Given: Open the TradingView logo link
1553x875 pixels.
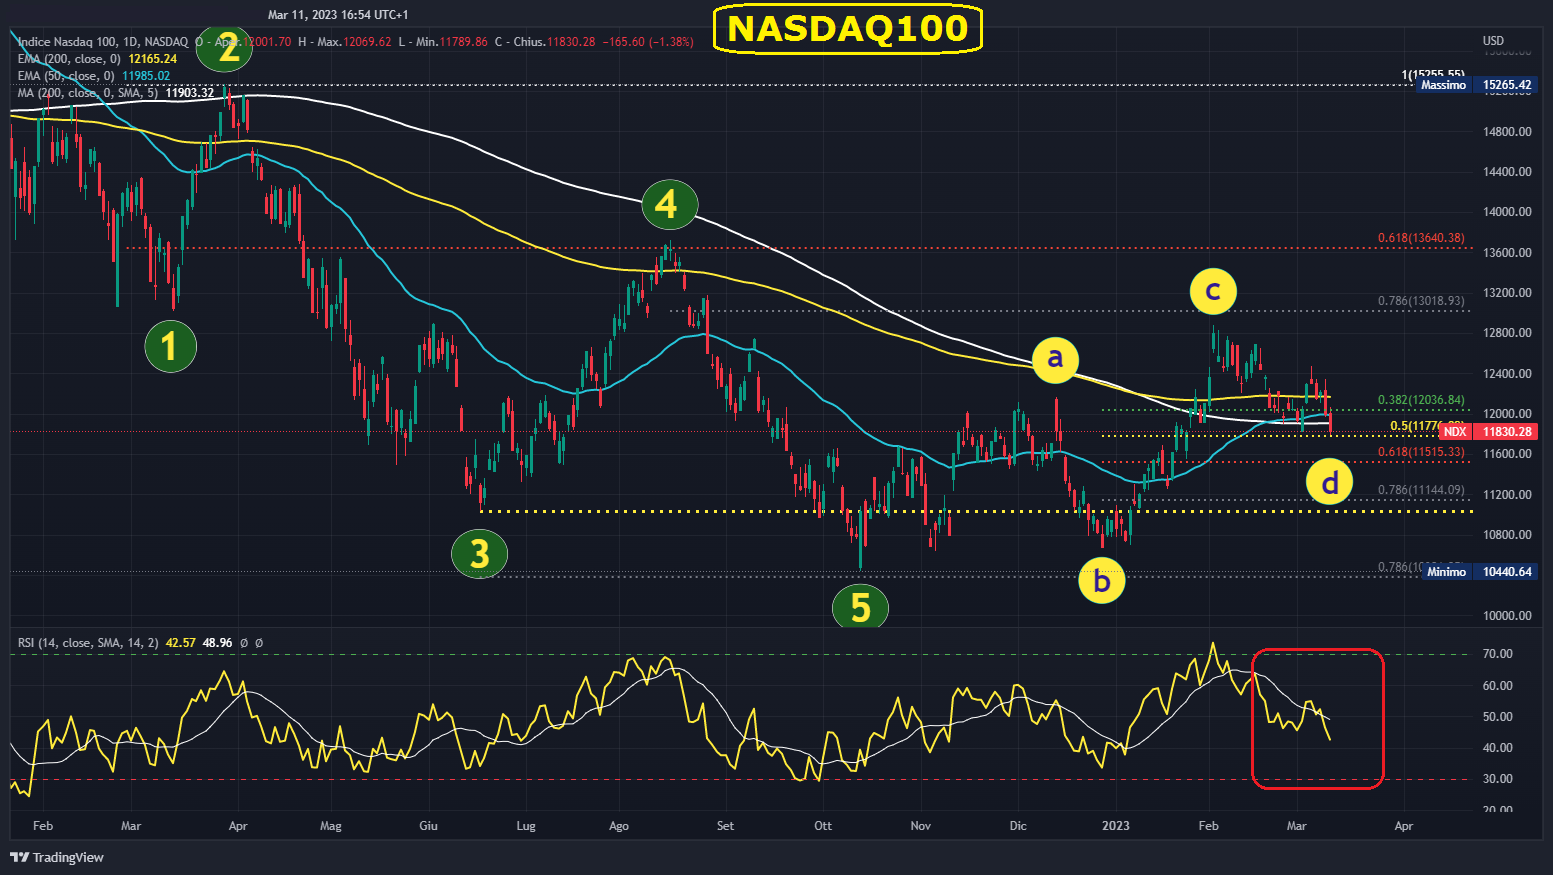Looking at the screenshot, I should [57, 857].
